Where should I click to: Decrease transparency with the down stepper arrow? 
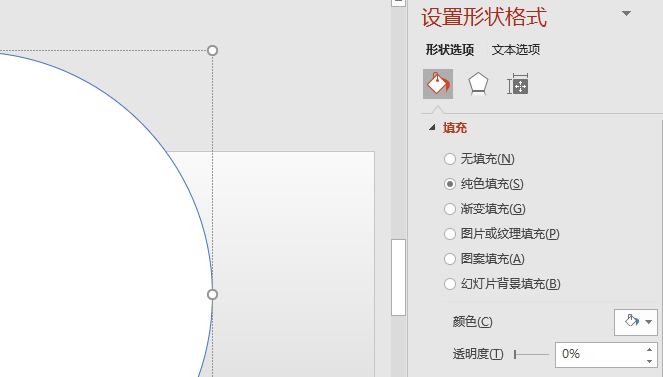coord(649,361)
